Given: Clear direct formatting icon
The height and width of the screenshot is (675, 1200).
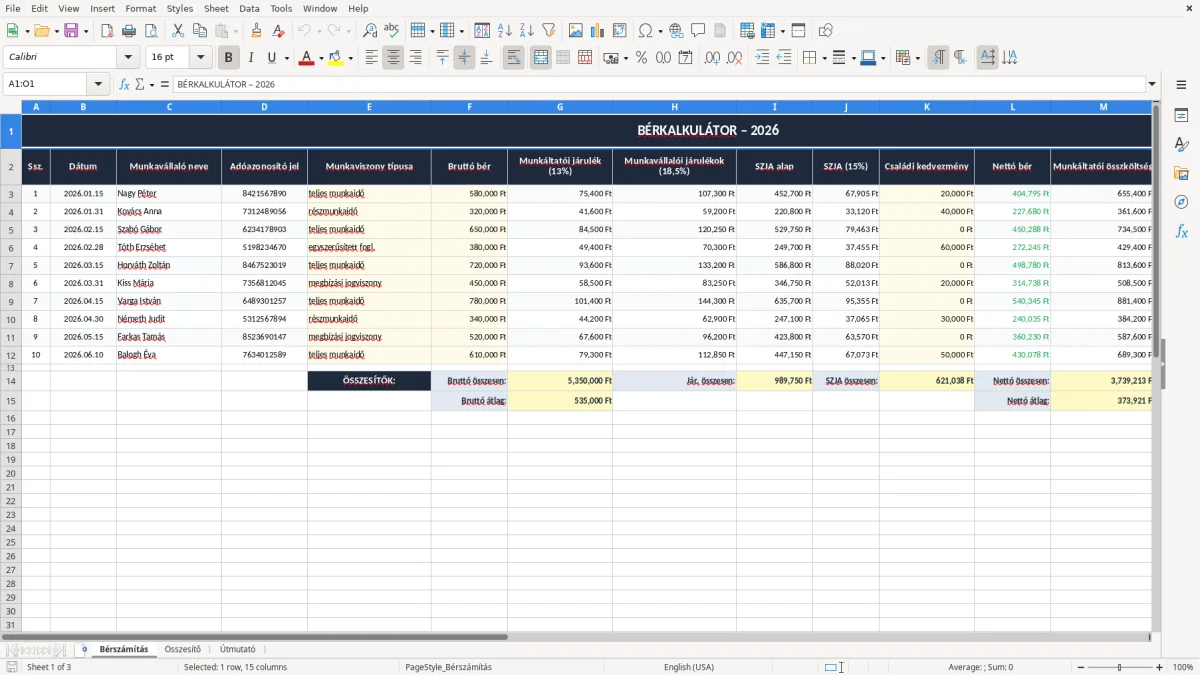Looking at the screenshot, I should tap(279, 31).
